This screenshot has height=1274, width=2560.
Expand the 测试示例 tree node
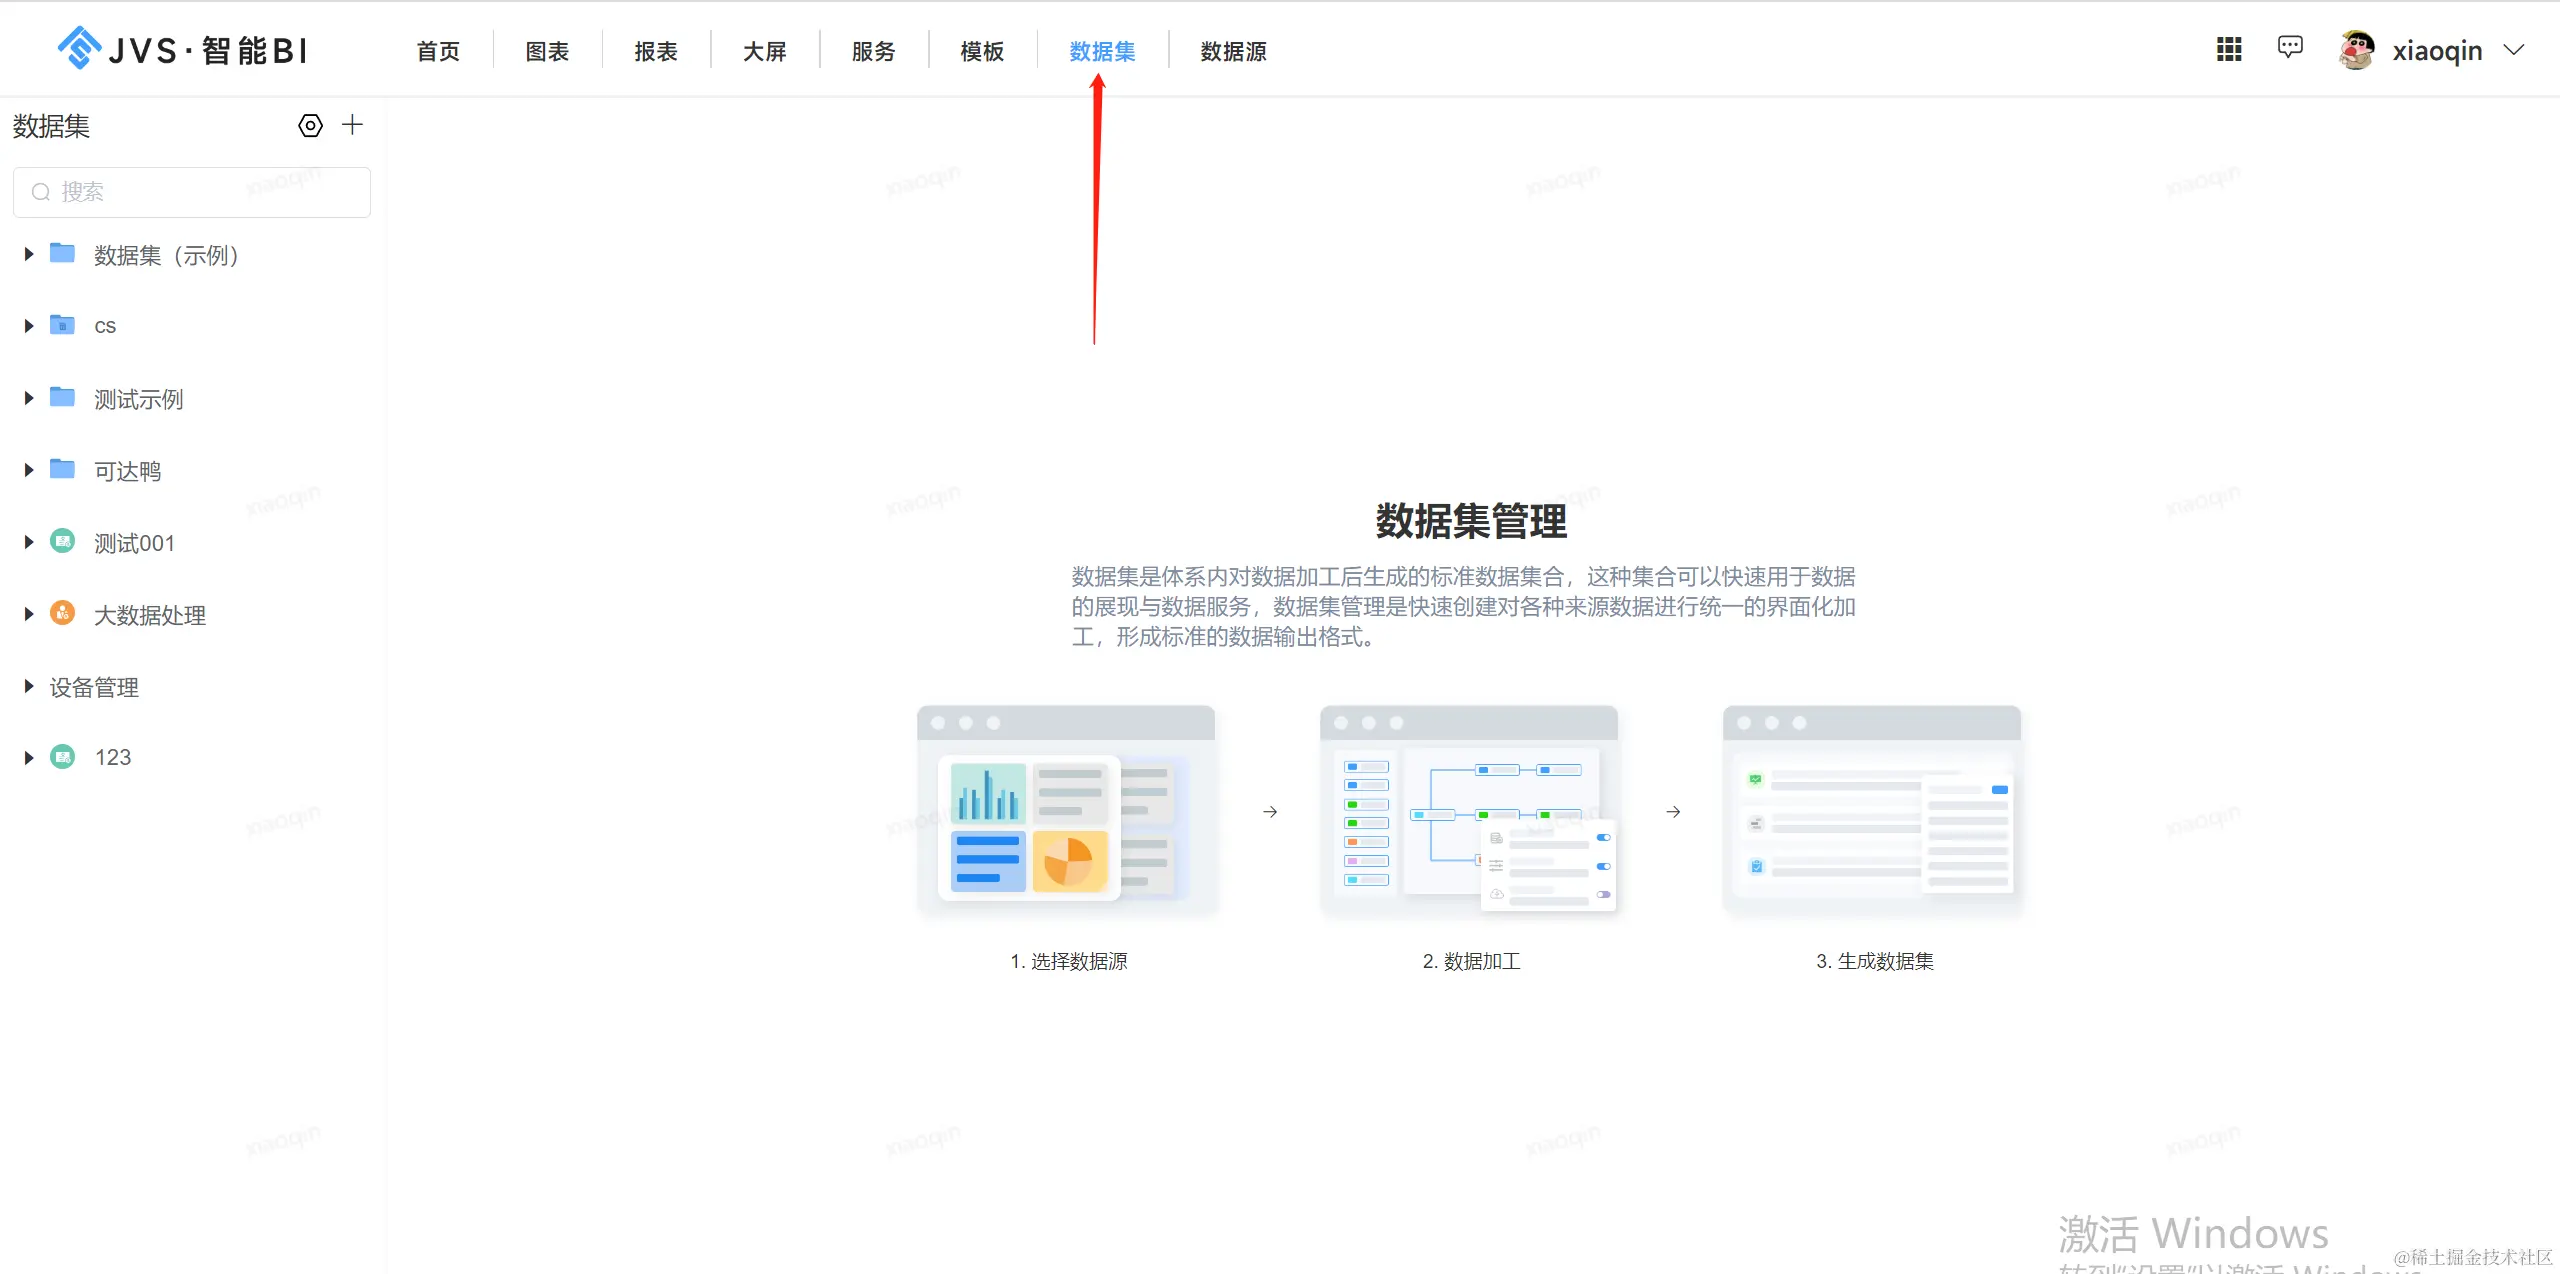(29, 399)
